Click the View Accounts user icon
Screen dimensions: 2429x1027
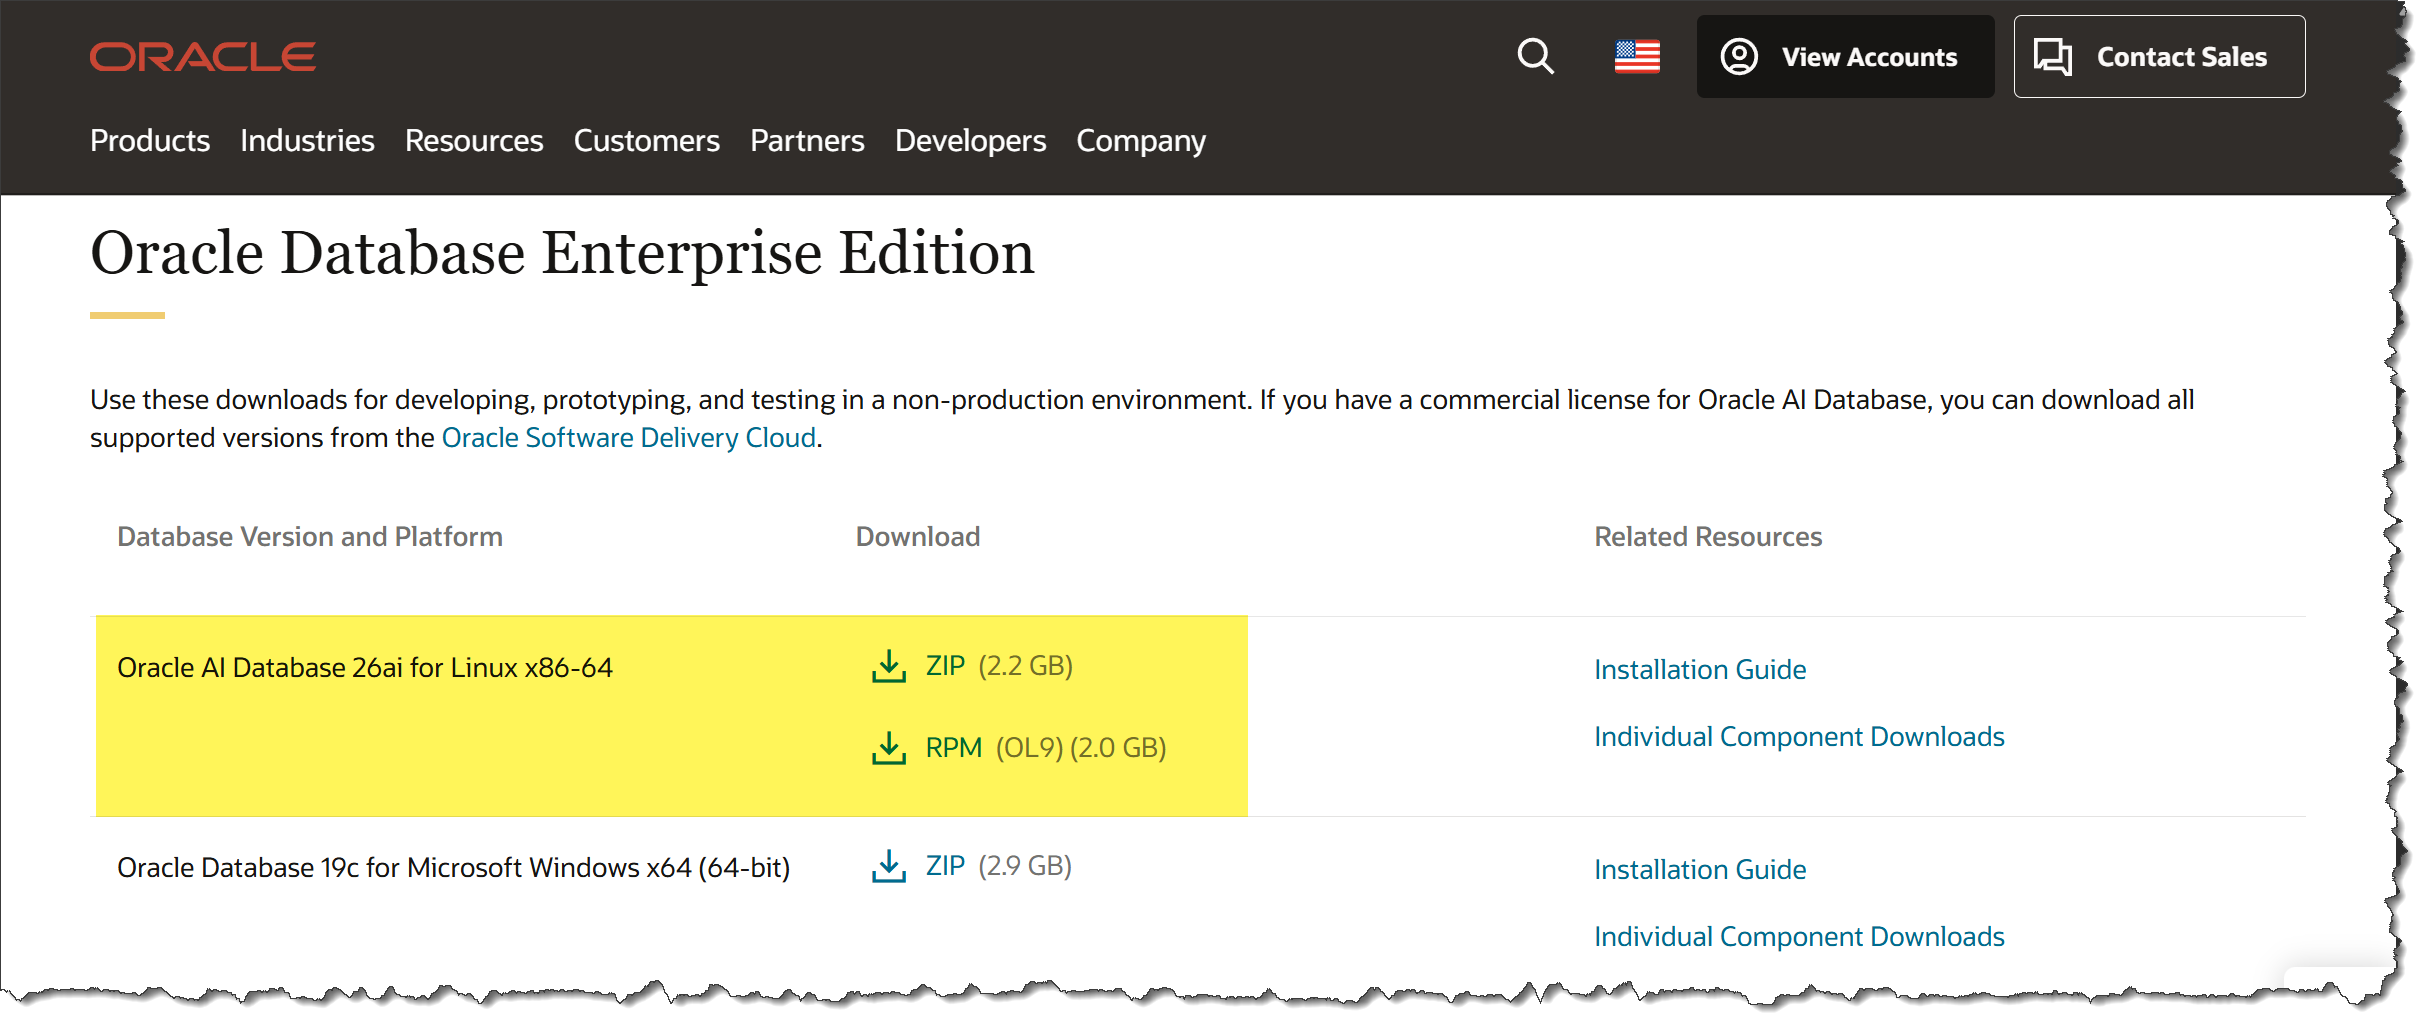click(1739, 57)
